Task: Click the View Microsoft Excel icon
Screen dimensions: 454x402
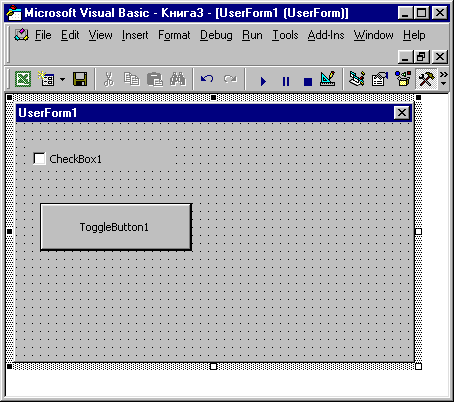Action: [x=23, y=79]
